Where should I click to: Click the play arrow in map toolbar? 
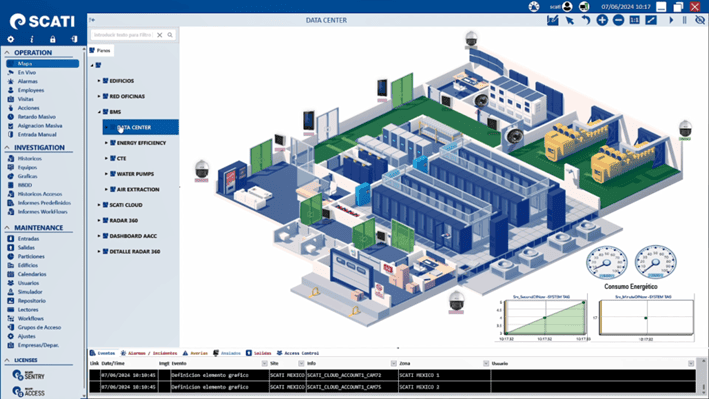pos(671,20)
